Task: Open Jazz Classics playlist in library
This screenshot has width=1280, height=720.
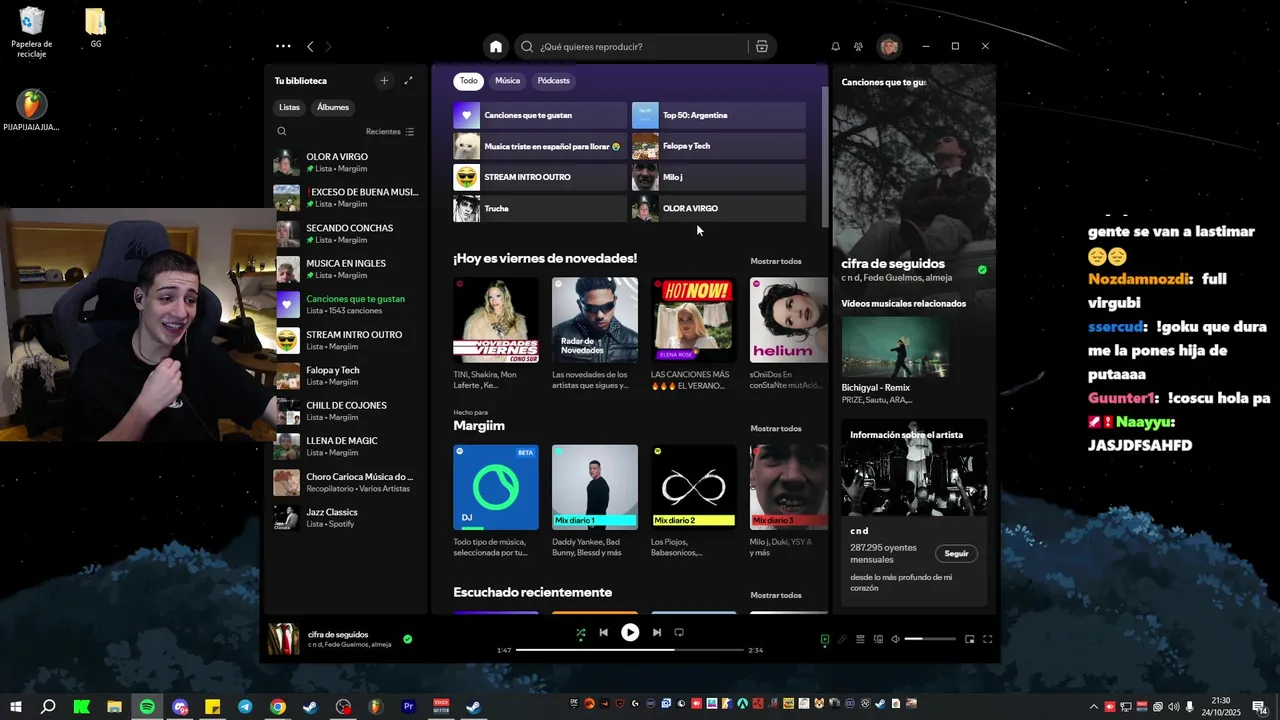Action: [347, 517]
